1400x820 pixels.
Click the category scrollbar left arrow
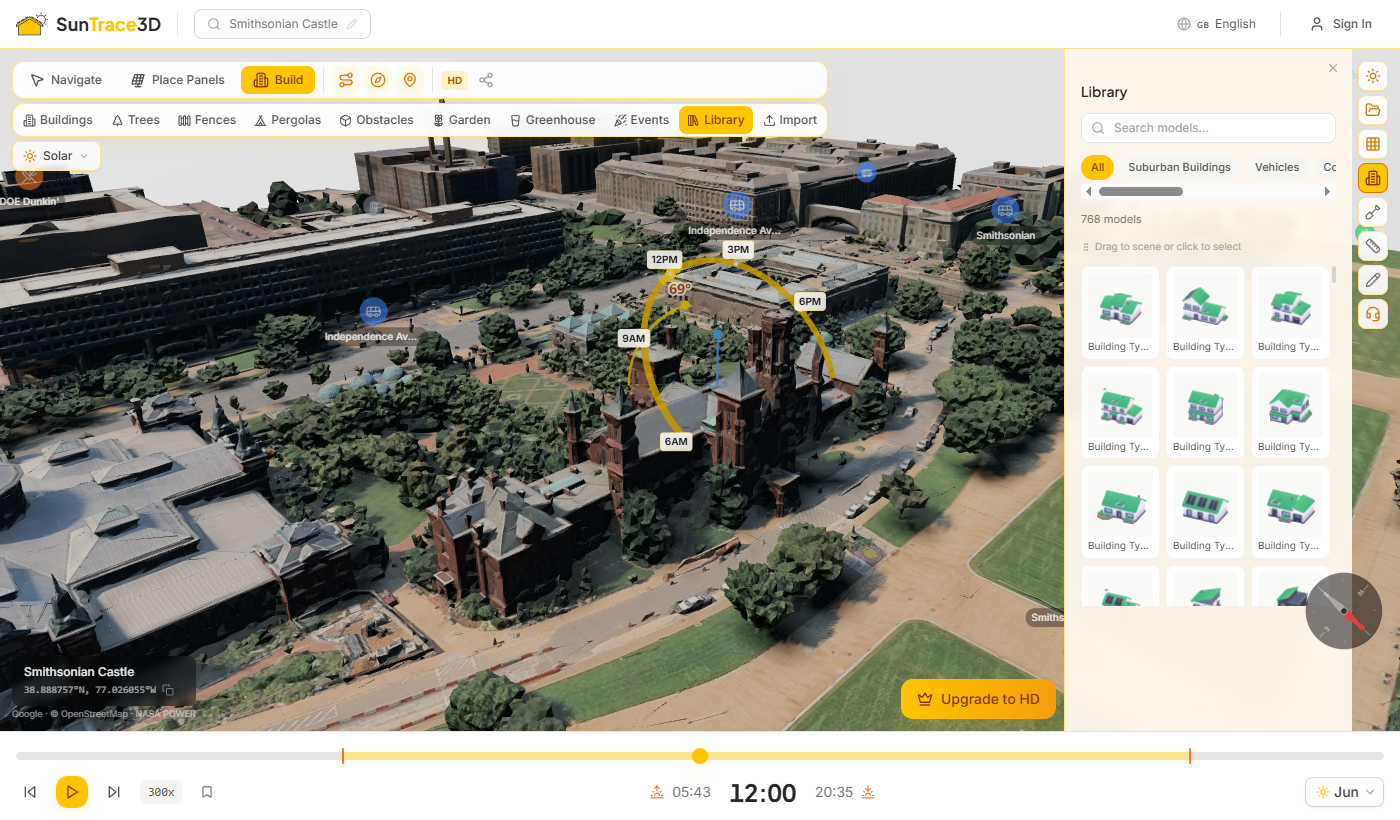click(x=1088, y=191)
